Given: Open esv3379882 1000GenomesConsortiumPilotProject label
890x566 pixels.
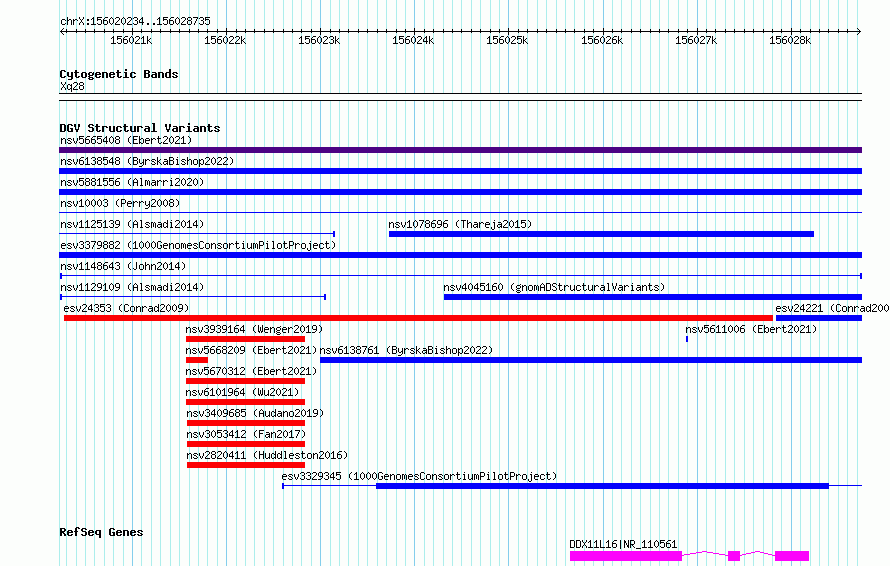Looking at the screenshot, I should click(198, 245).
